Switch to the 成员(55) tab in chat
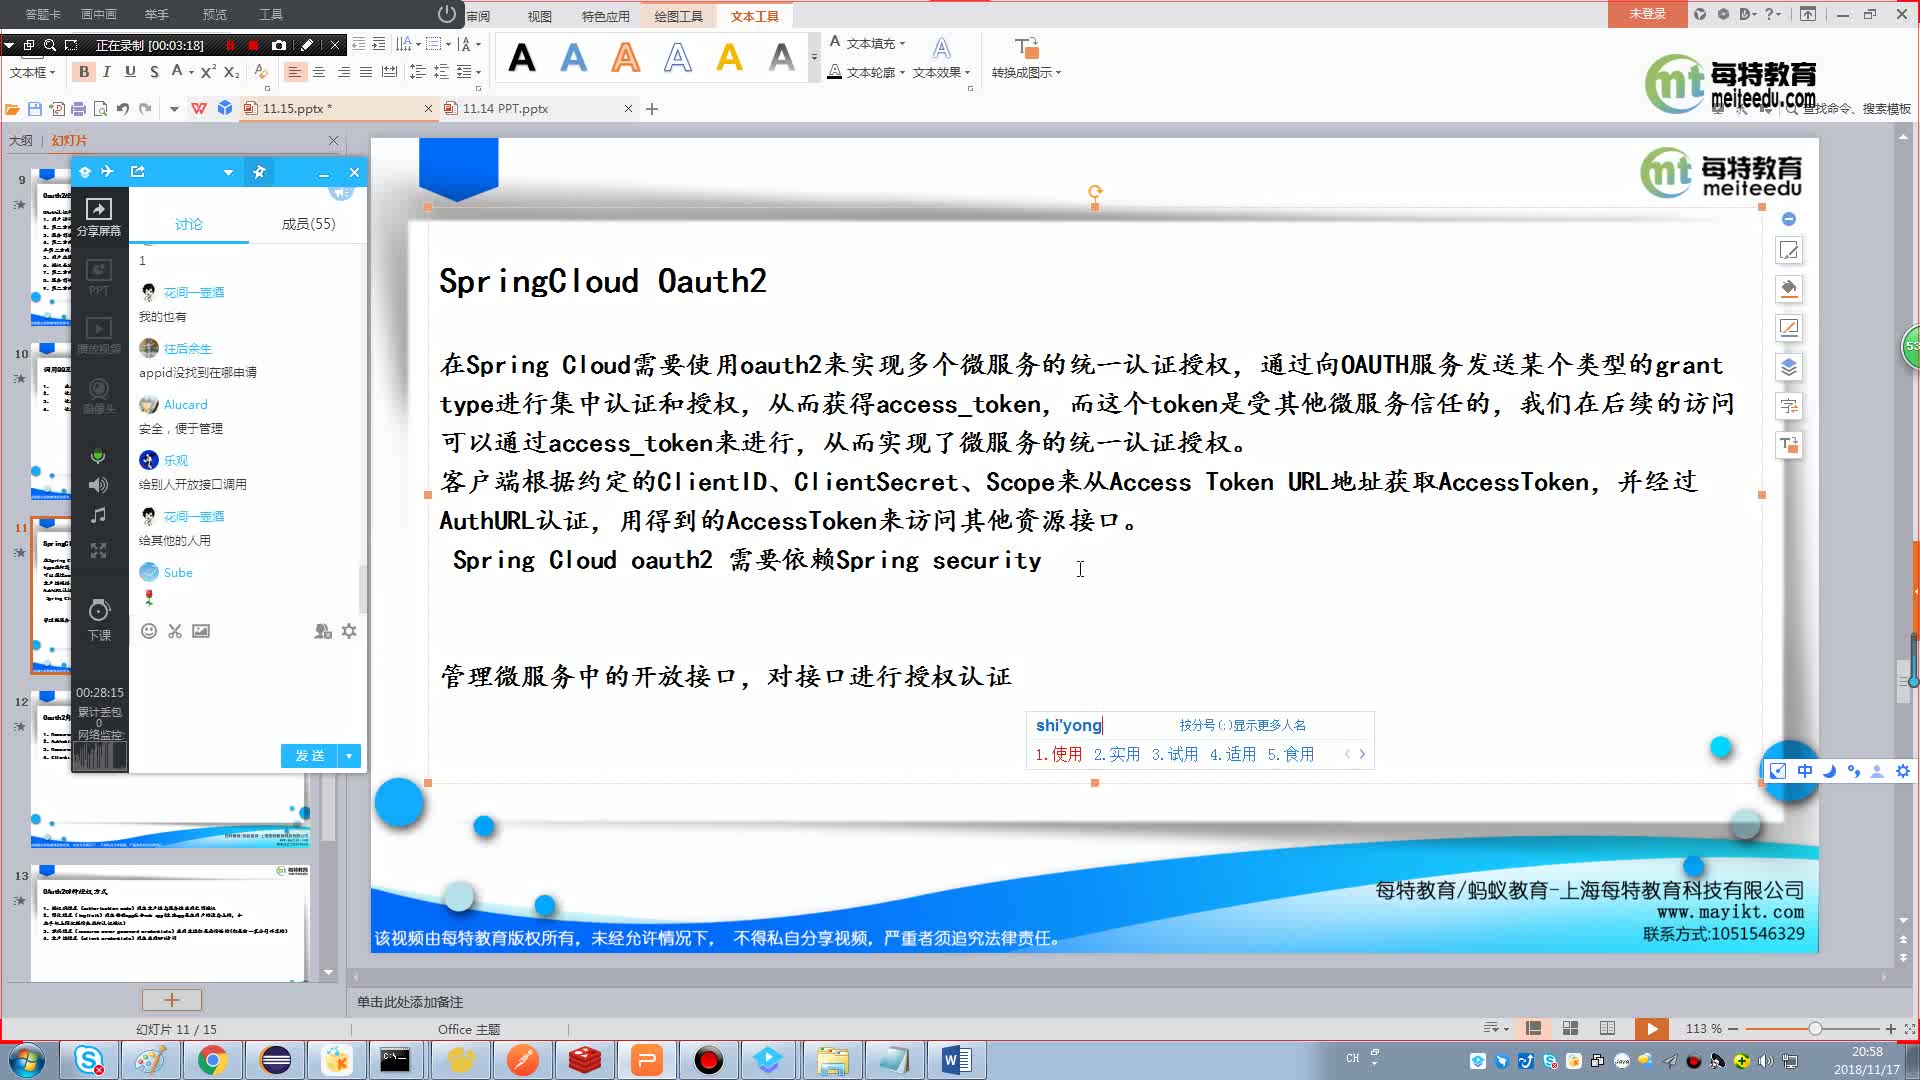The image size is (1920, 1080). [x=308, y=224]
